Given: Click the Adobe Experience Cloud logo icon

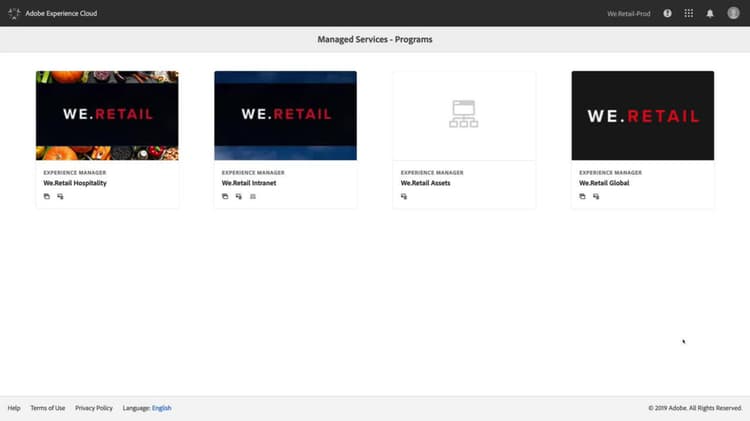Looking at the screenshot, I should pyautogui.click(x=14, y=13).
